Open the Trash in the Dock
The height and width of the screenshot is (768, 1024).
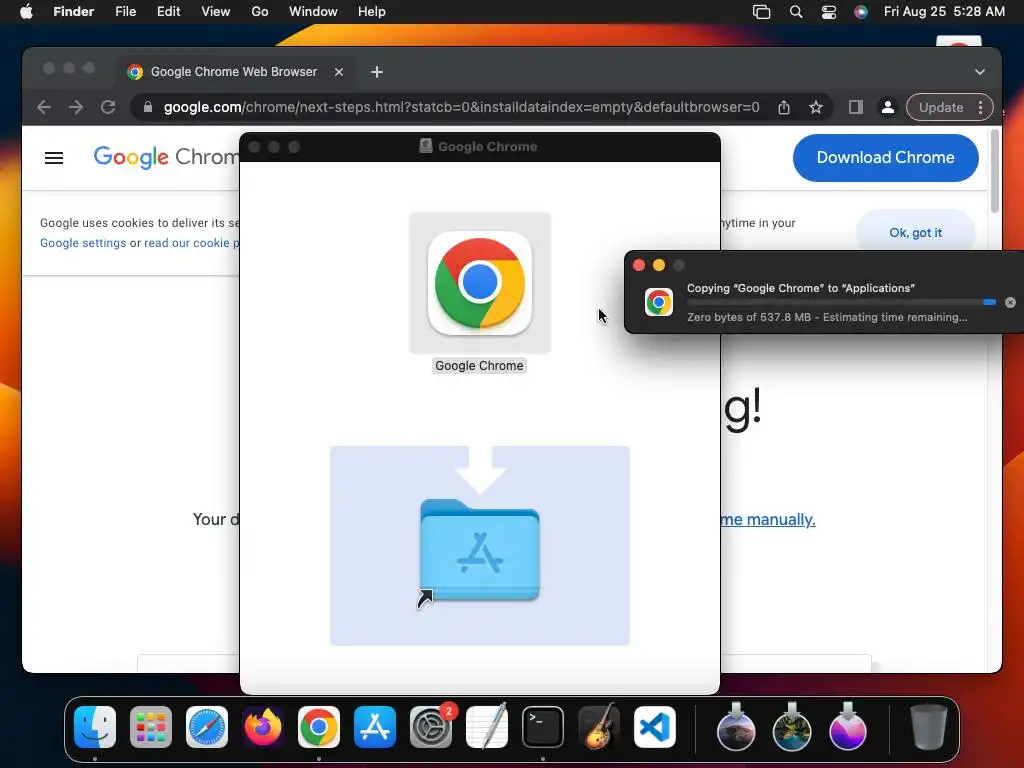click(929, 727)
